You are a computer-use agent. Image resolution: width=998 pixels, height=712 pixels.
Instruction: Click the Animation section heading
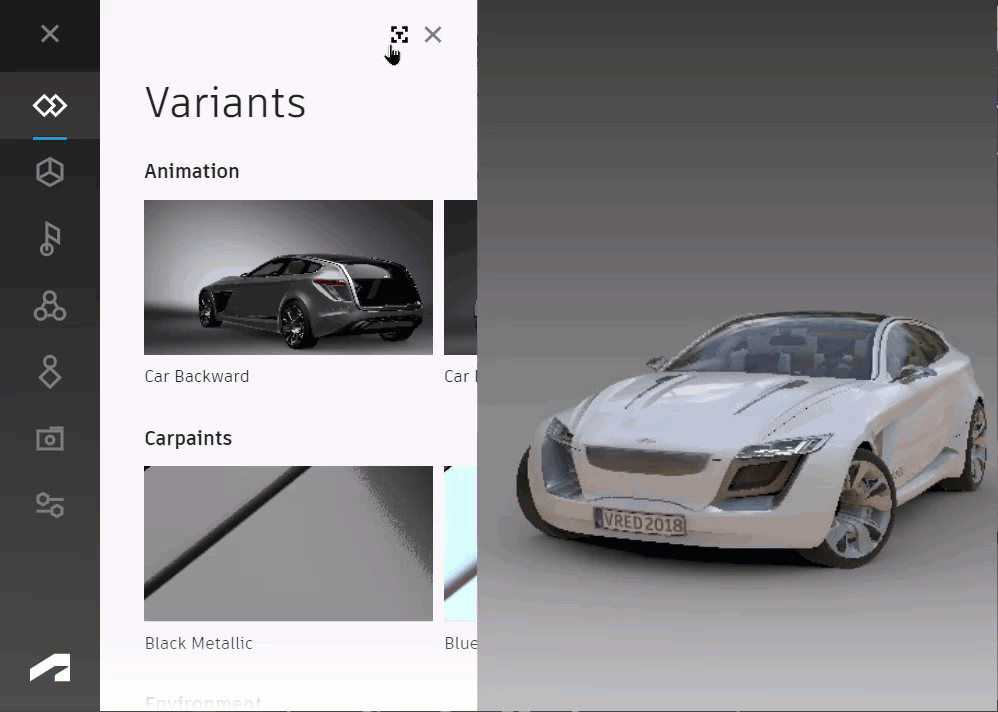(x=192, y=171)
